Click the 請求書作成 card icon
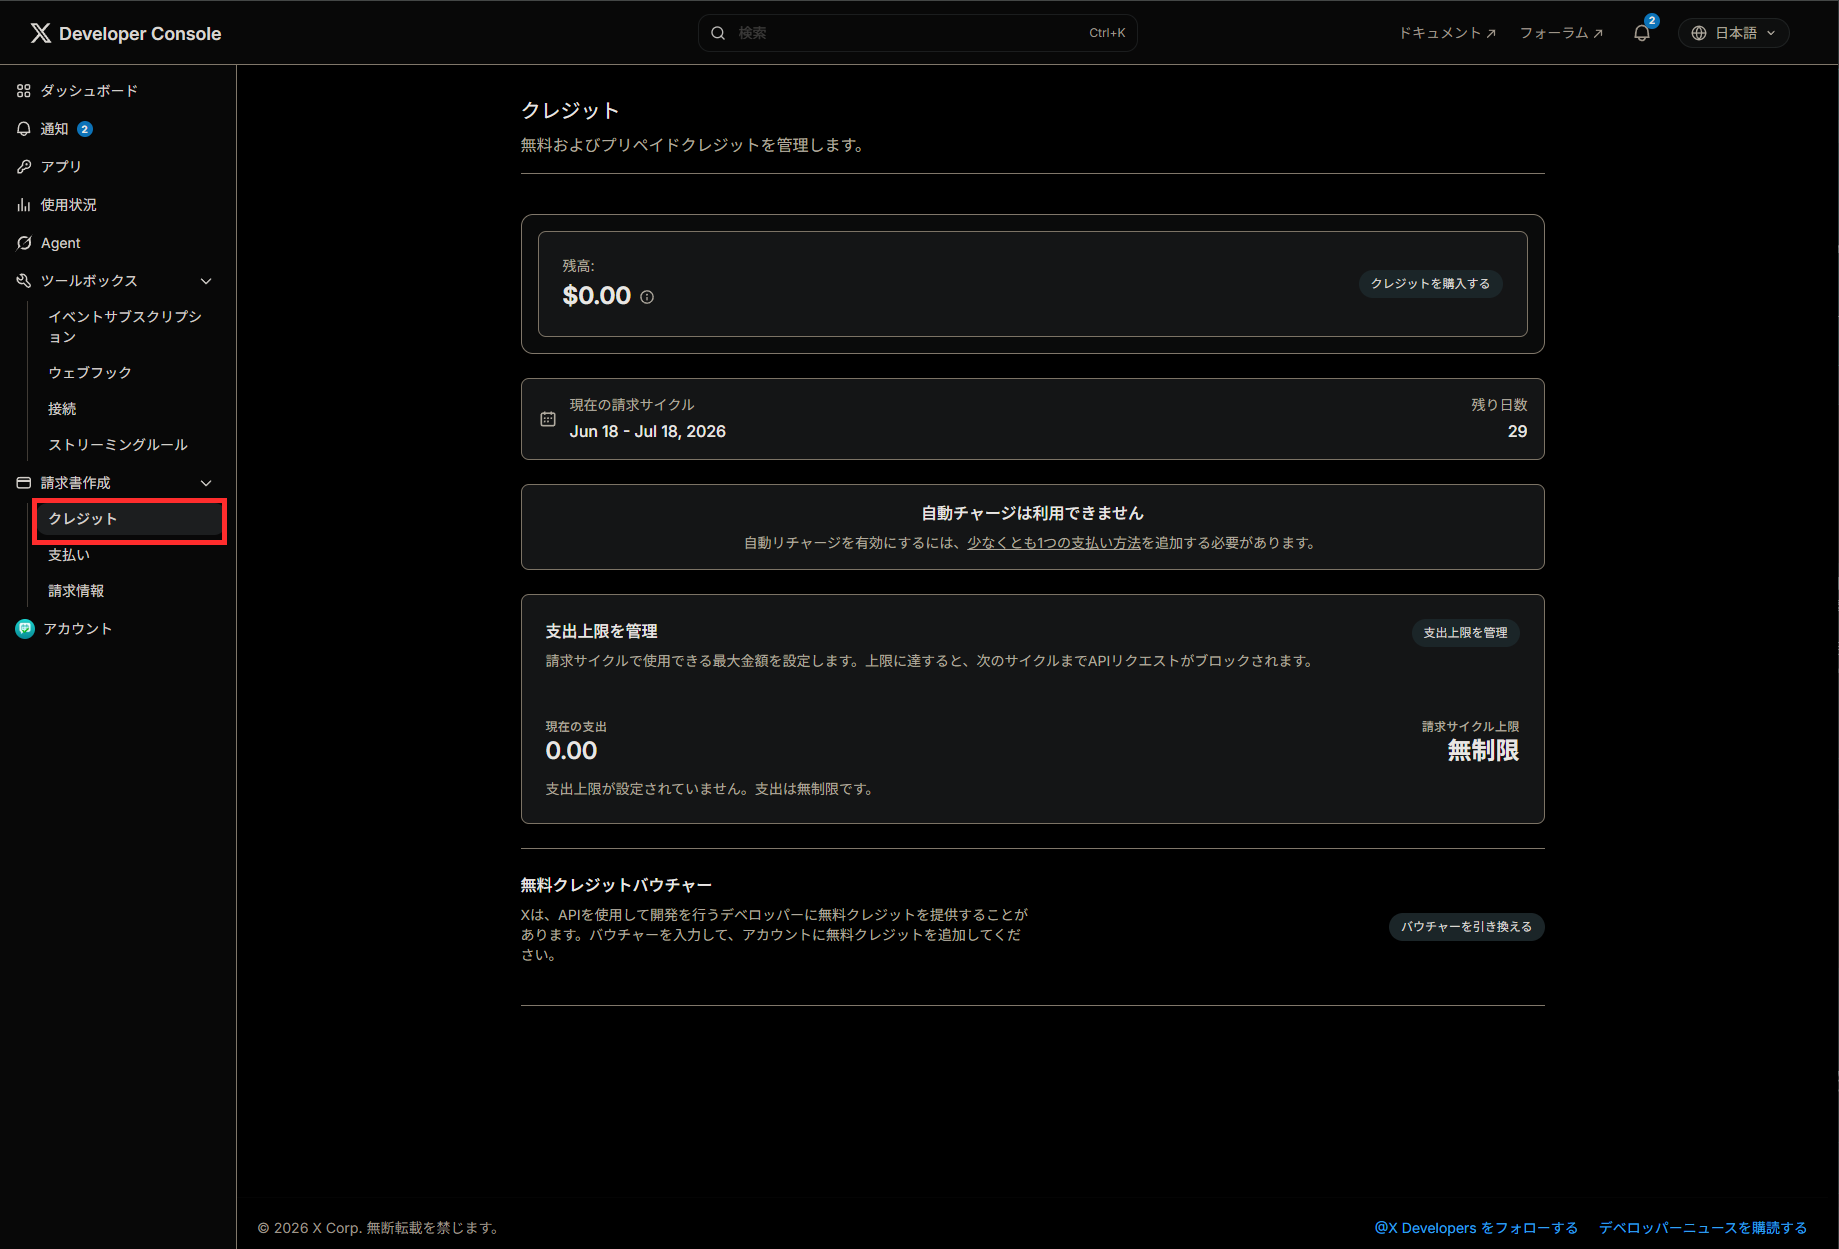The width and height of the screenshot is (1839, 1249). [24, 483]
